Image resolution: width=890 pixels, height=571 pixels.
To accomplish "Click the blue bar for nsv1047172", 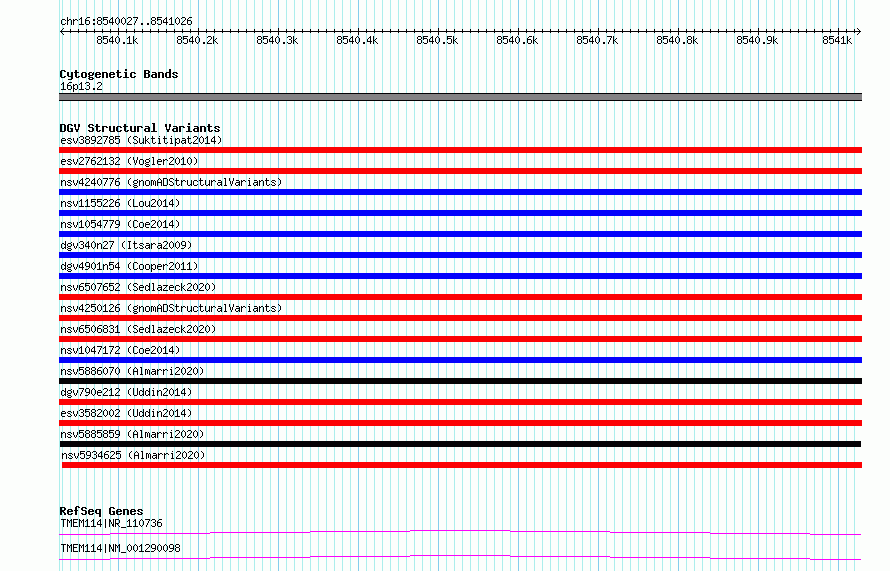I will click(460, 360).
